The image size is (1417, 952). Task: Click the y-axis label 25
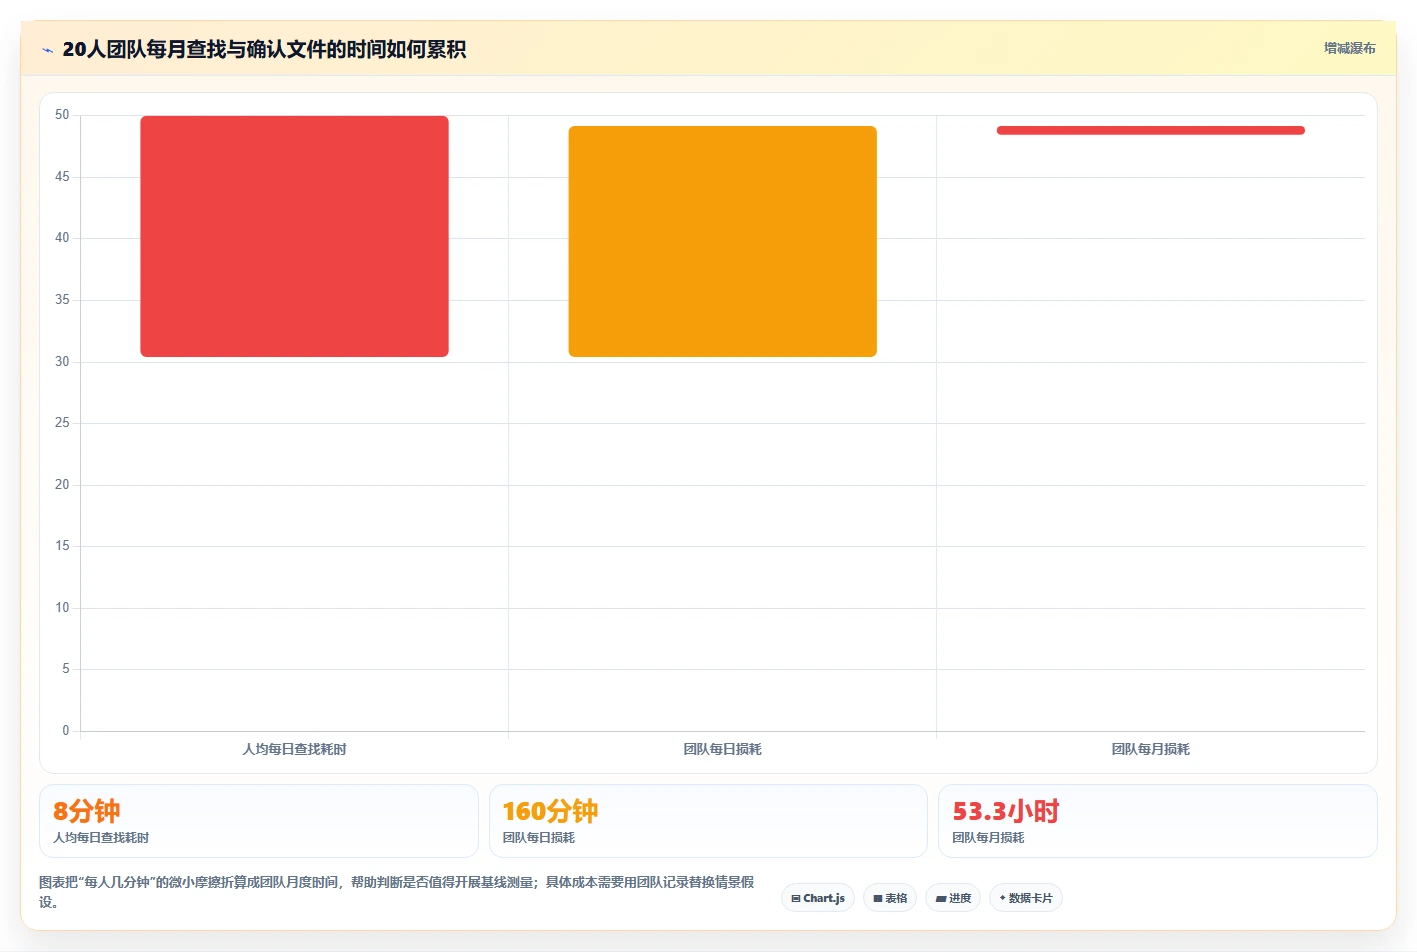(x=62, y=423)
